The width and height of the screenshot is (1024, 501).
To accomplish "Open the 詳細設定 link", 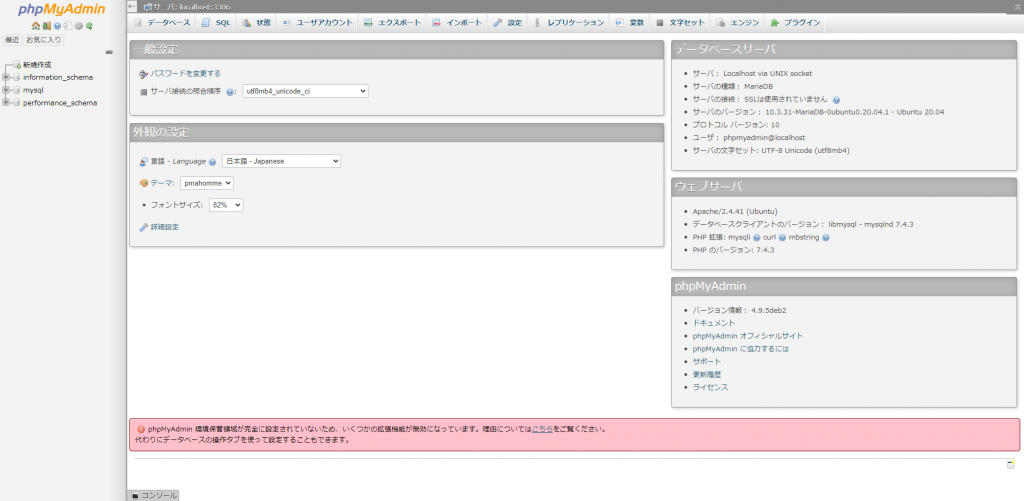I will point(165,227).
